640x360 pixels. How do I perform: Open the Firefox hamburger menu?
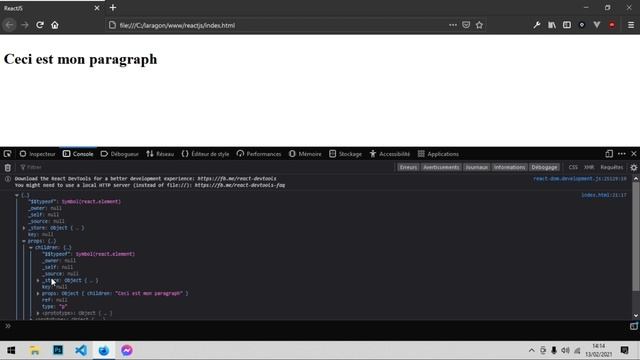click(x=631, y=25)
